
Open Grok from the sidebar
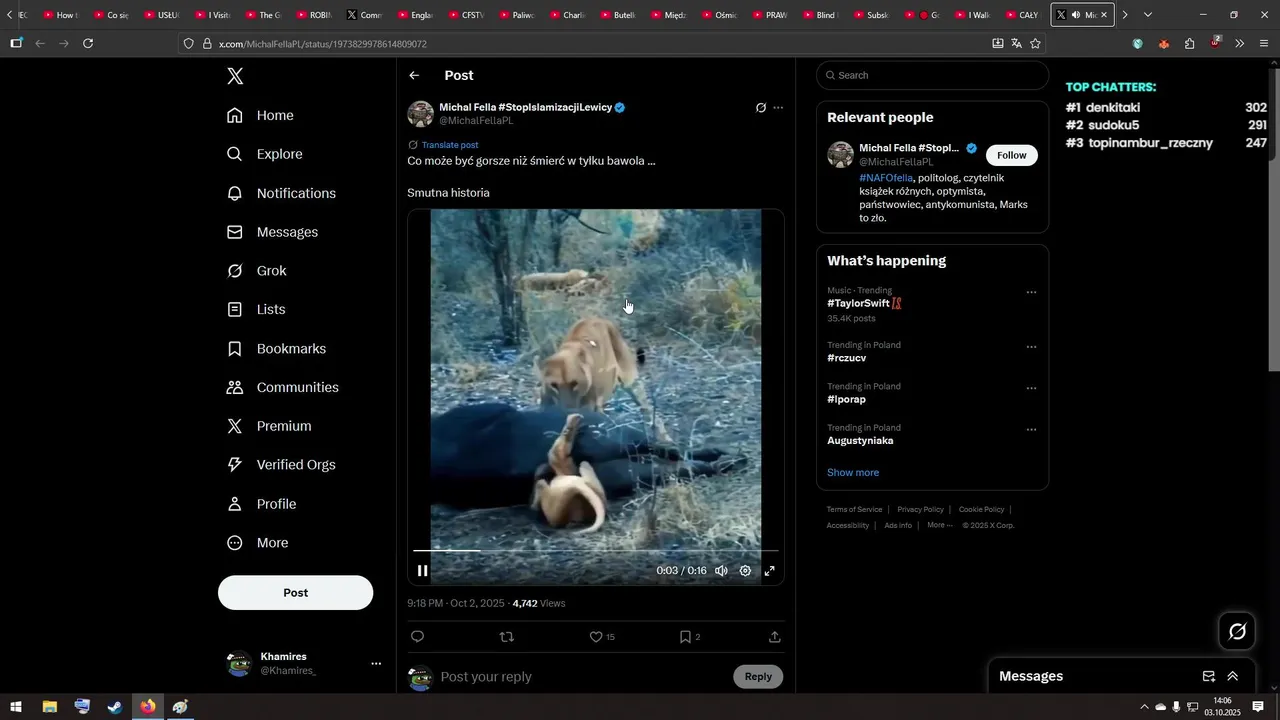[x=257, y=271]
